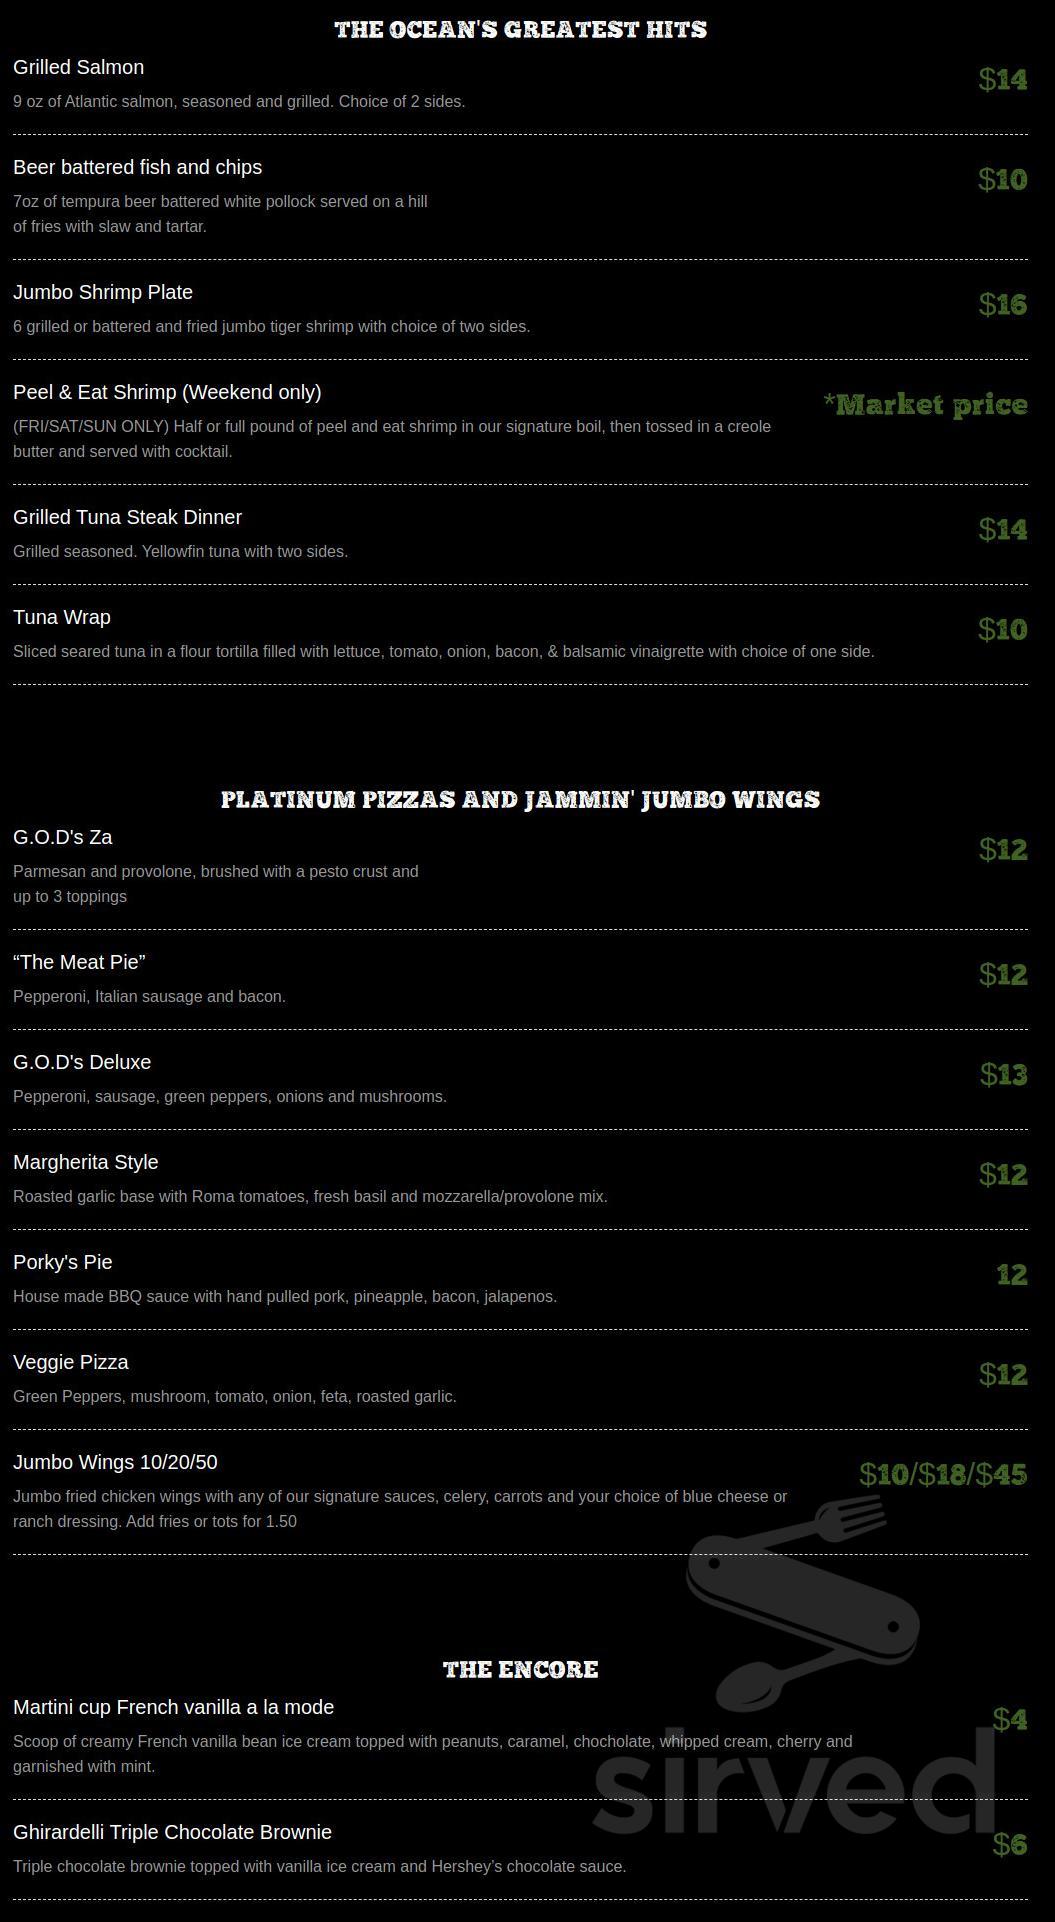The height and width of the screenshot is (1922, 1055).
Task: Click the $10/$18/$45 Jumbo Wings price
Action: click(x=942, y=1474)
